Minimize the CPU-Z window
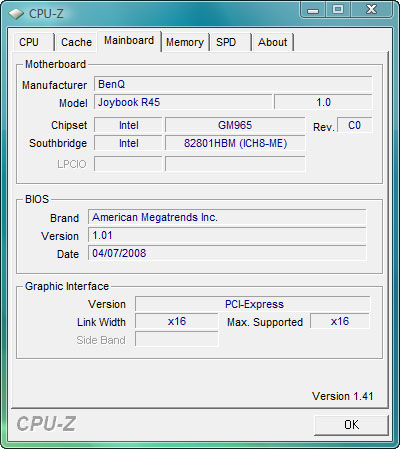The width and height of the screenshot is (400, 449). tap(313, 9)
